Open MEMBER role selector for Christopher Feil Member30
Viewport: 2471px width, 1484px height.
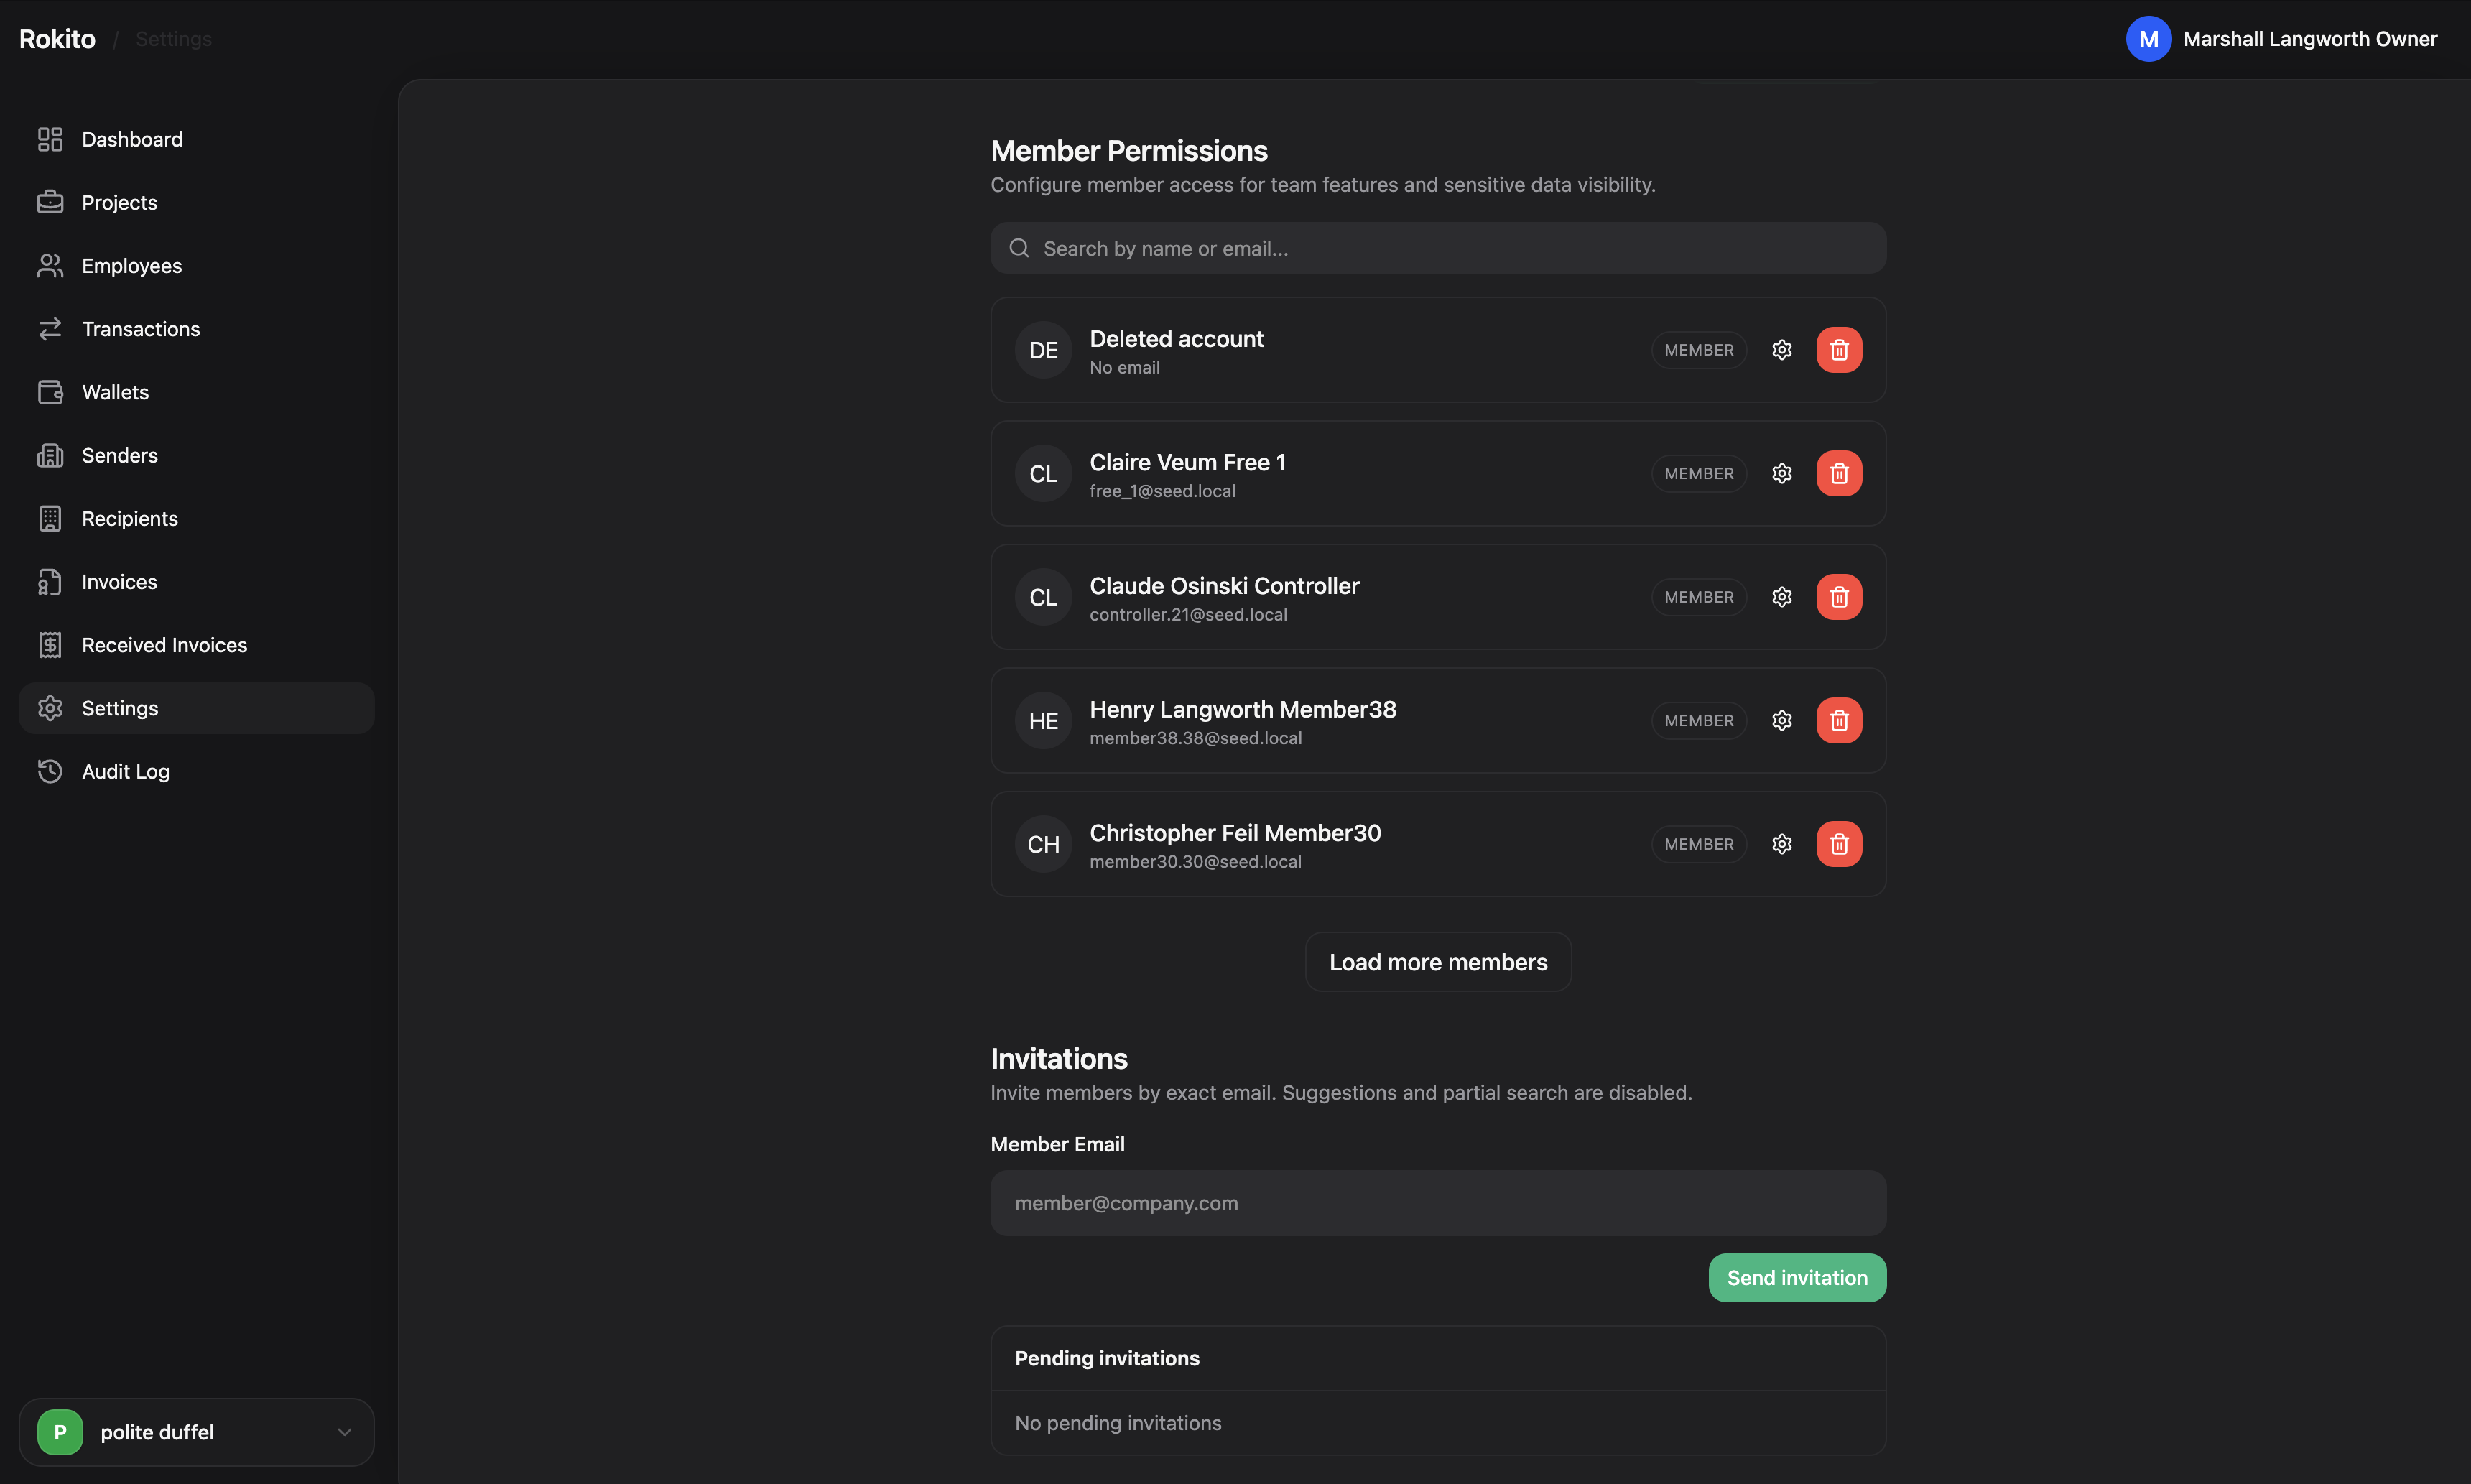[1698, 843]
